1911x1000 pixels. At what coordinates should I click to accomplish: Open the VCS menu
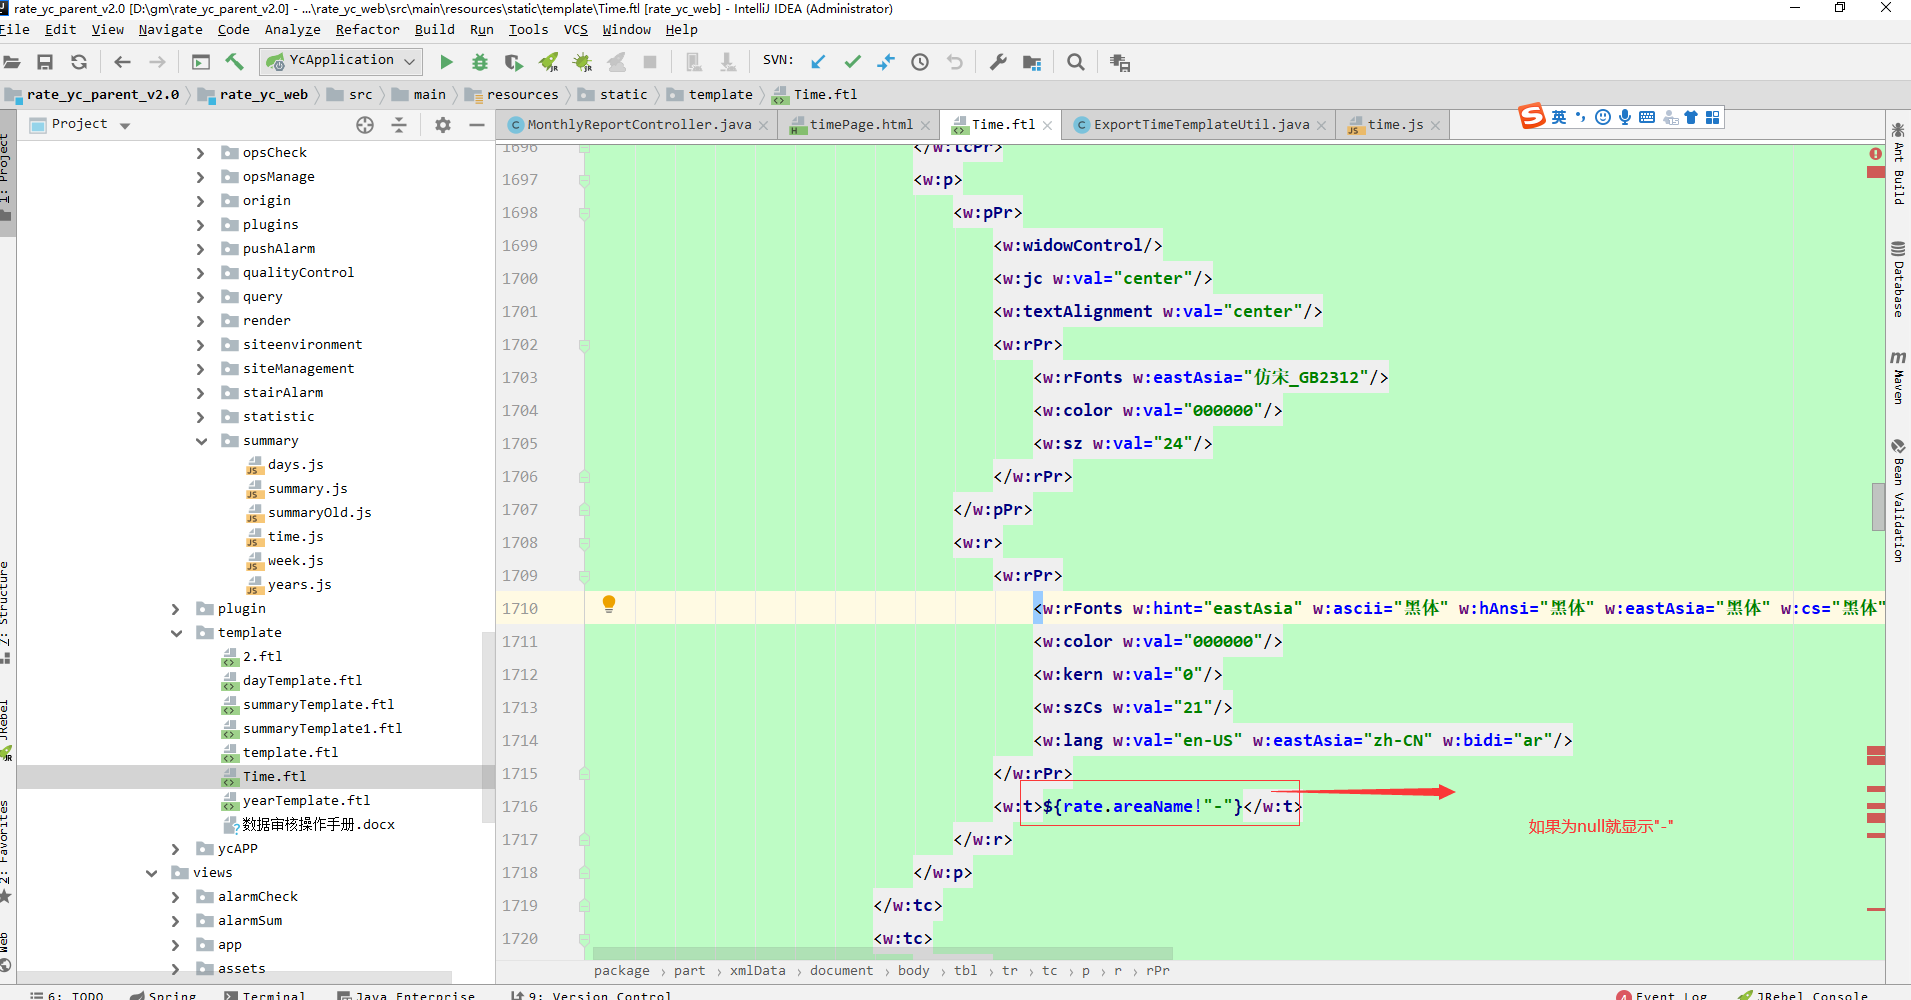click(x=576, y=30)
